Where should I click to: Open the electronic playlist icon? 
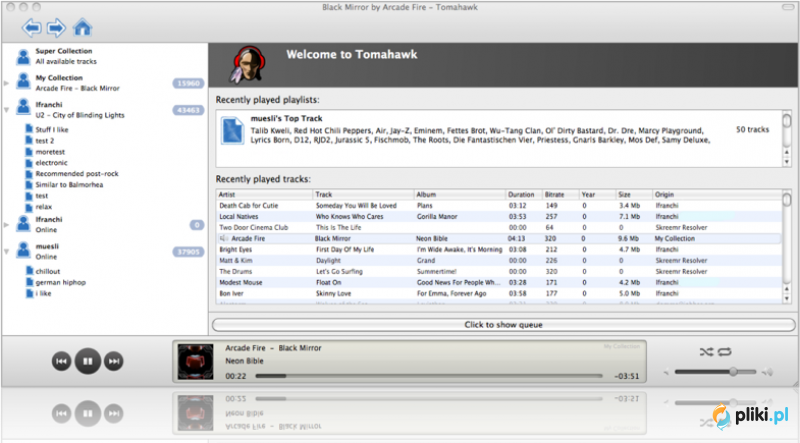click(30, 162)
